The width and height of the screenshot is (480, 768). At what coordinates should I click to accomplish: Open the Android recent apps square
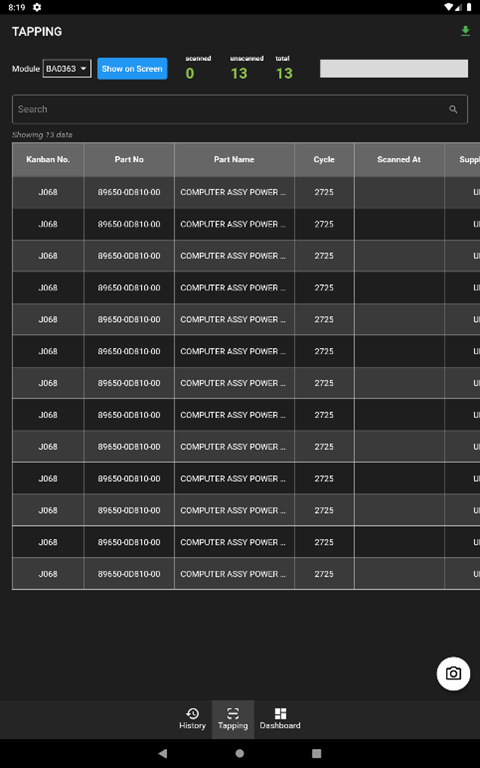[316, 753]
